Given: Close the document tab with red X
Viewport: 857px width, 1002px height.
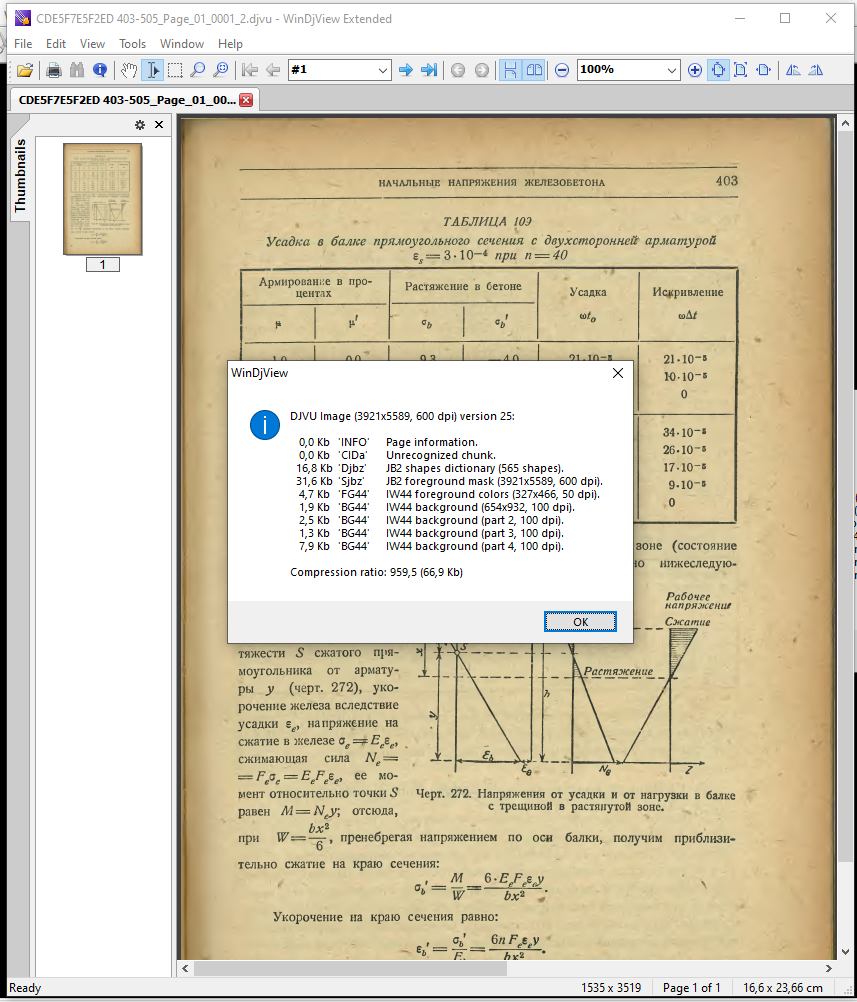Looking at the screenshot, I should (246, 100).
